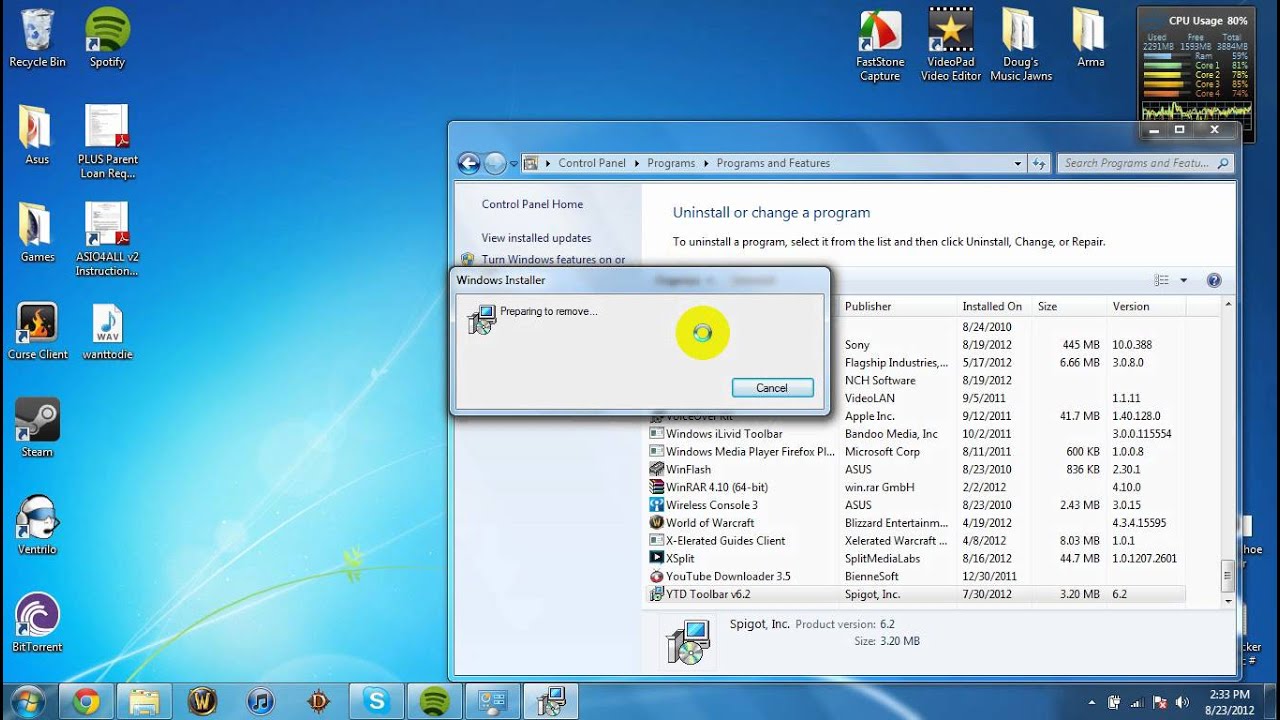Switch to Control Panel taskbar button

coord(492,701)
